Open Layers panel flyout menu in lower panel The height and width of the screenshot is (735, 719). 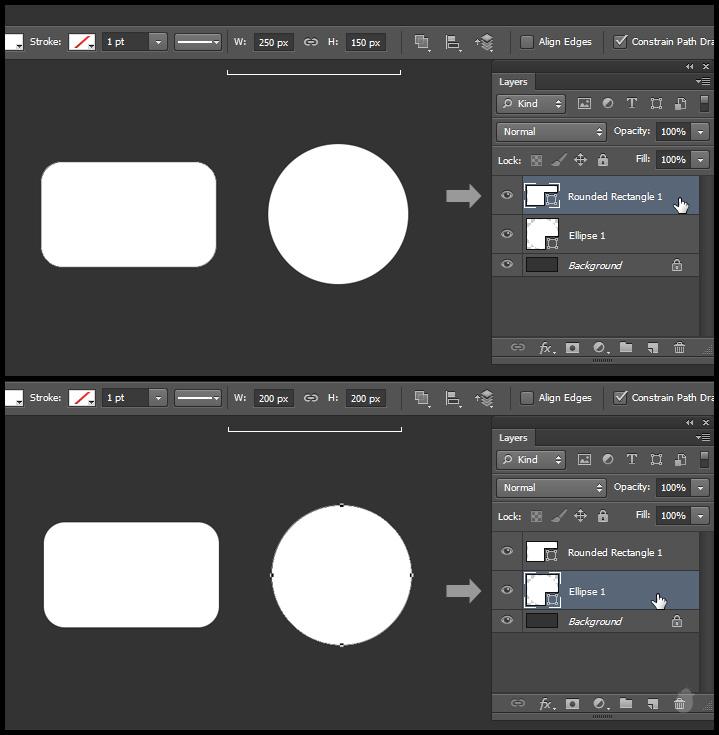click(704, 438)
